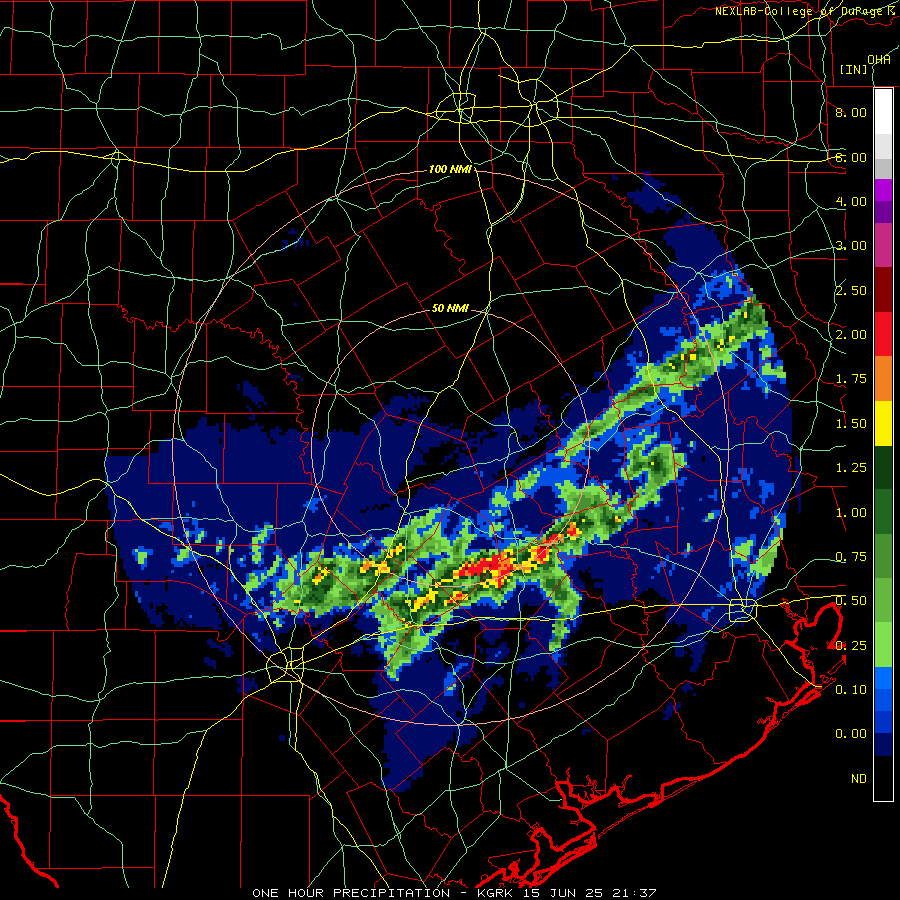The height and width of the screenshot is (900, 900).
Task: Click the 8.00 legend value
Action: (x=851, y=112)
